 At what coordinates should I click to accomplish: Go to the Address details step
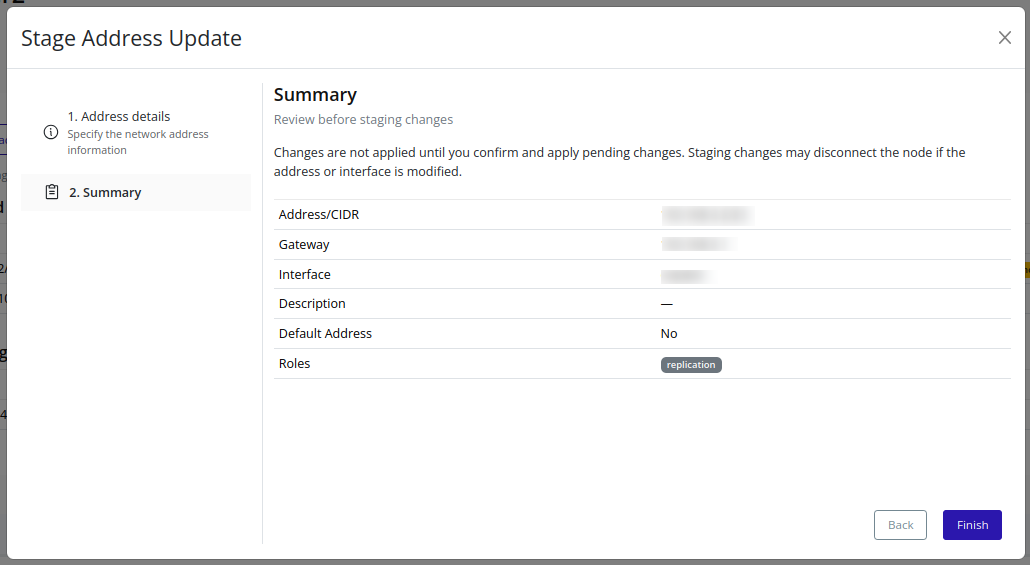119,117
